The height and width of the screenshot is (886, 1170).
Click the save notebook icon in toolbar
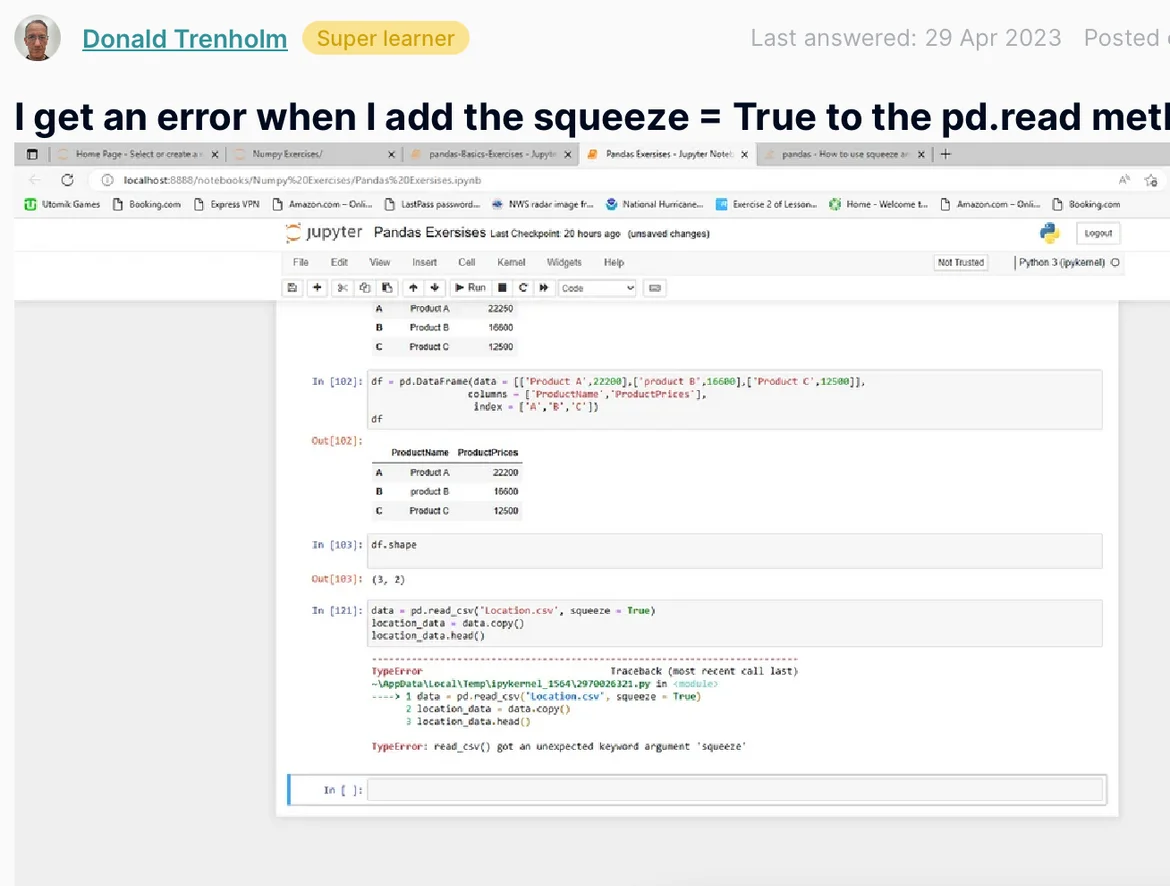click(292, 288)
